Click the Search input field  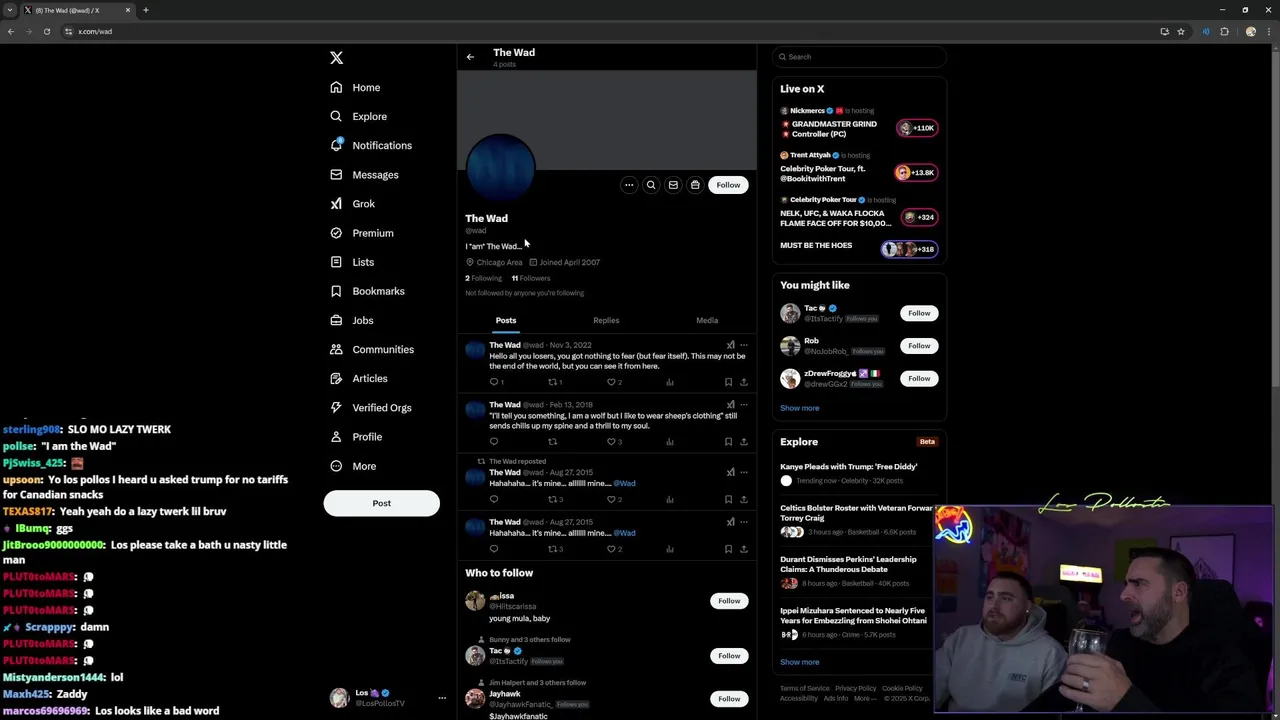[x=859, y=57]
